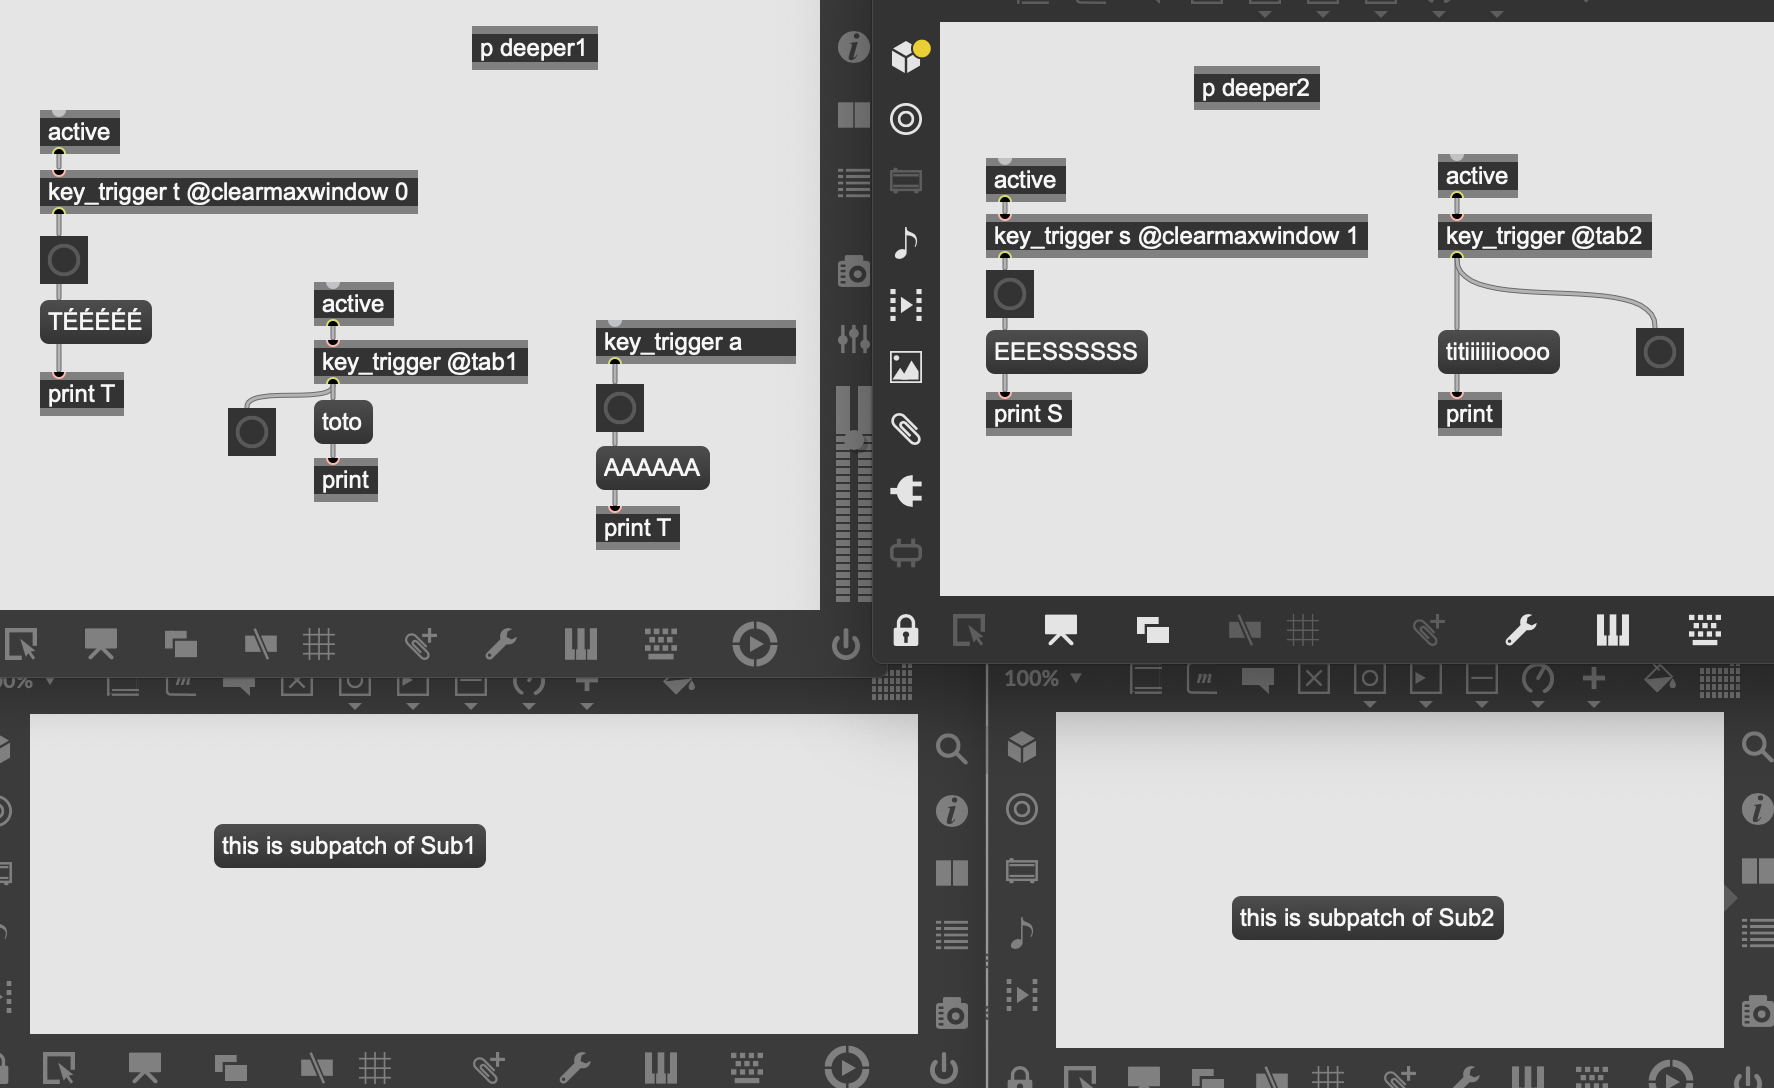Select the p deeper2 subpatcher object

pyautogui.click(x=1256, y=88)
